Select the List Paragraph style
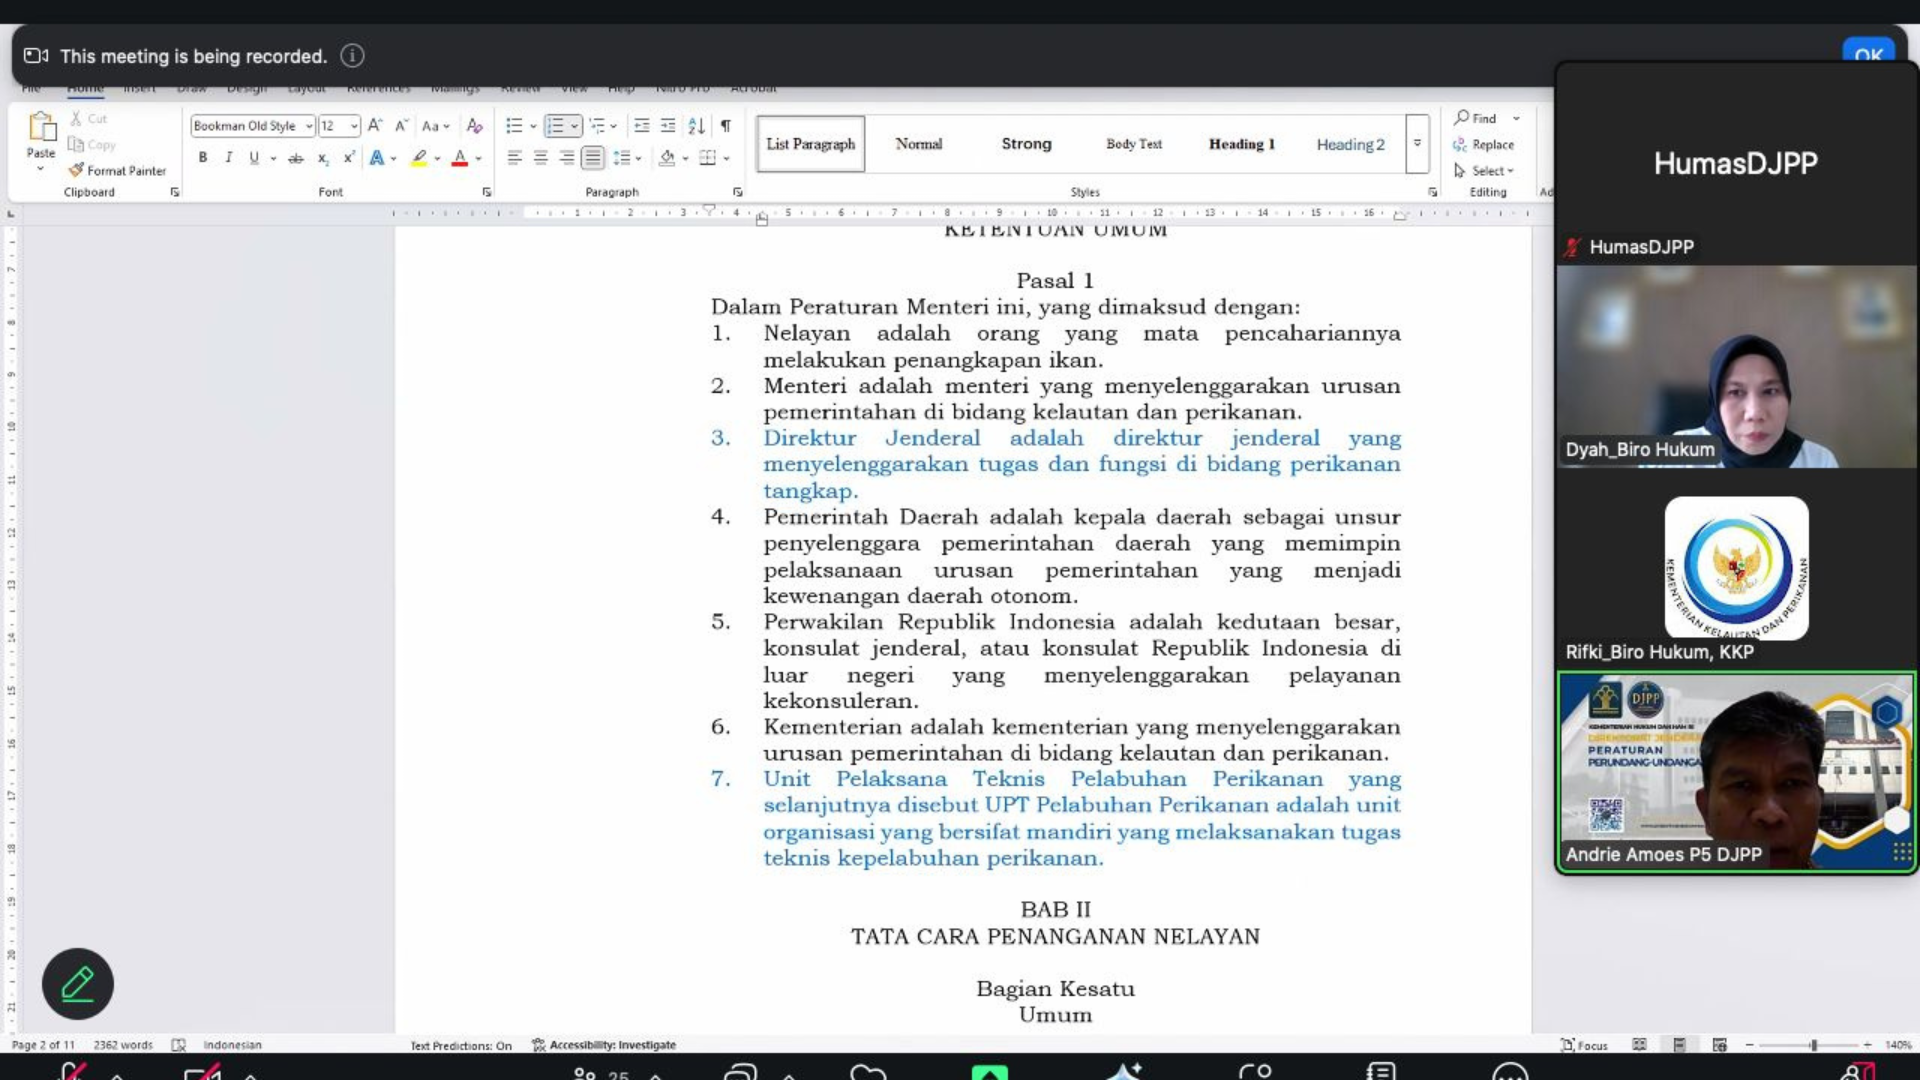 [811, 144]
